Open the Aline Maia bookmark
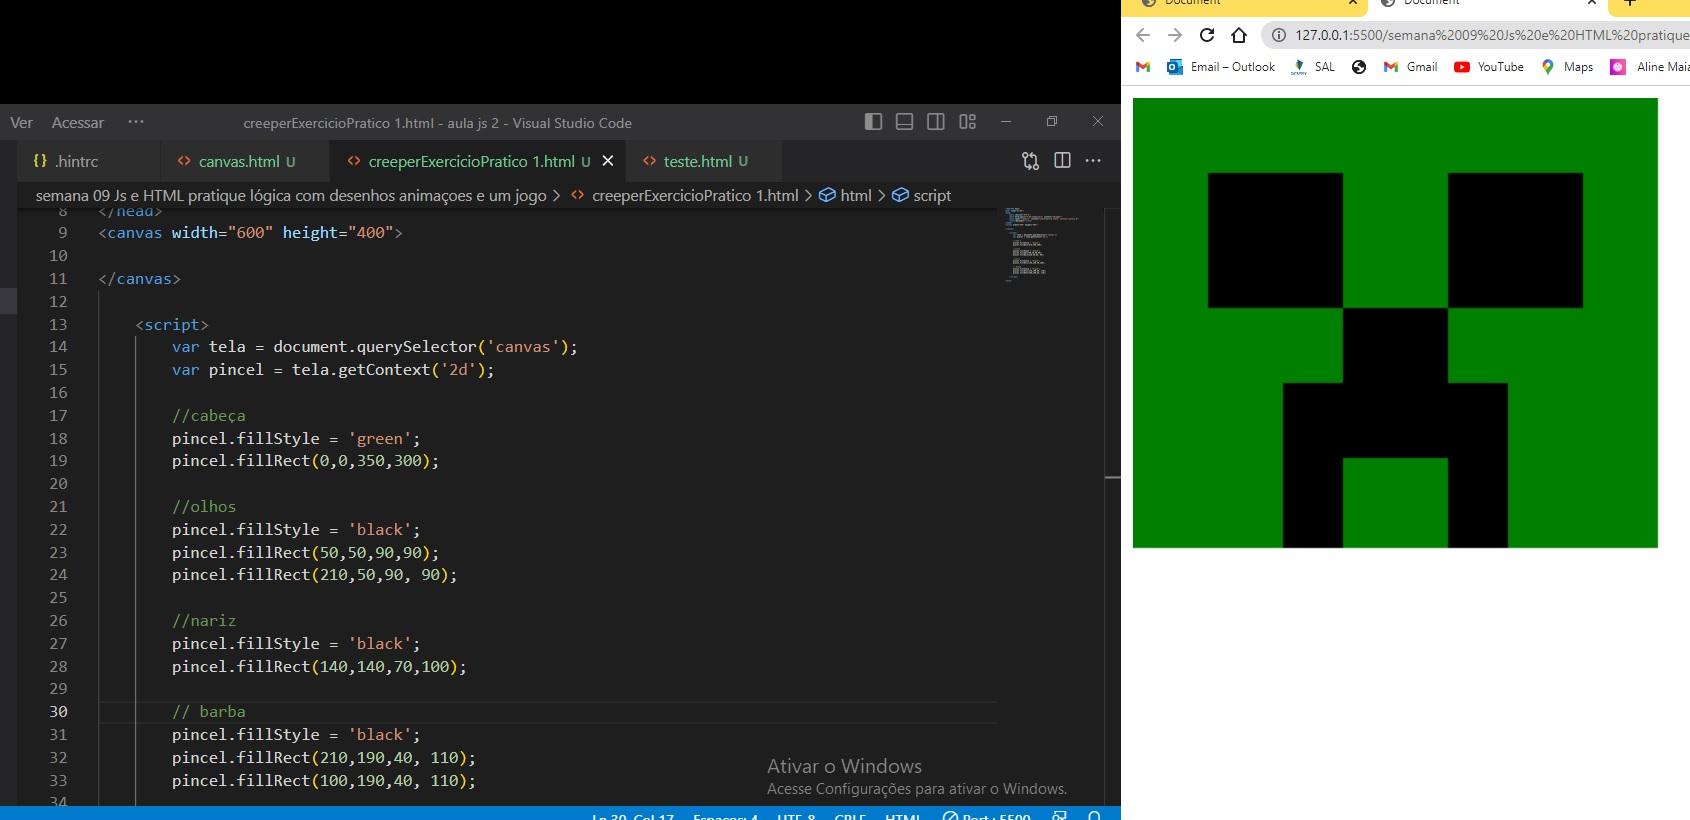This screenshot has height=820, width=1690. coord(1649,67)
